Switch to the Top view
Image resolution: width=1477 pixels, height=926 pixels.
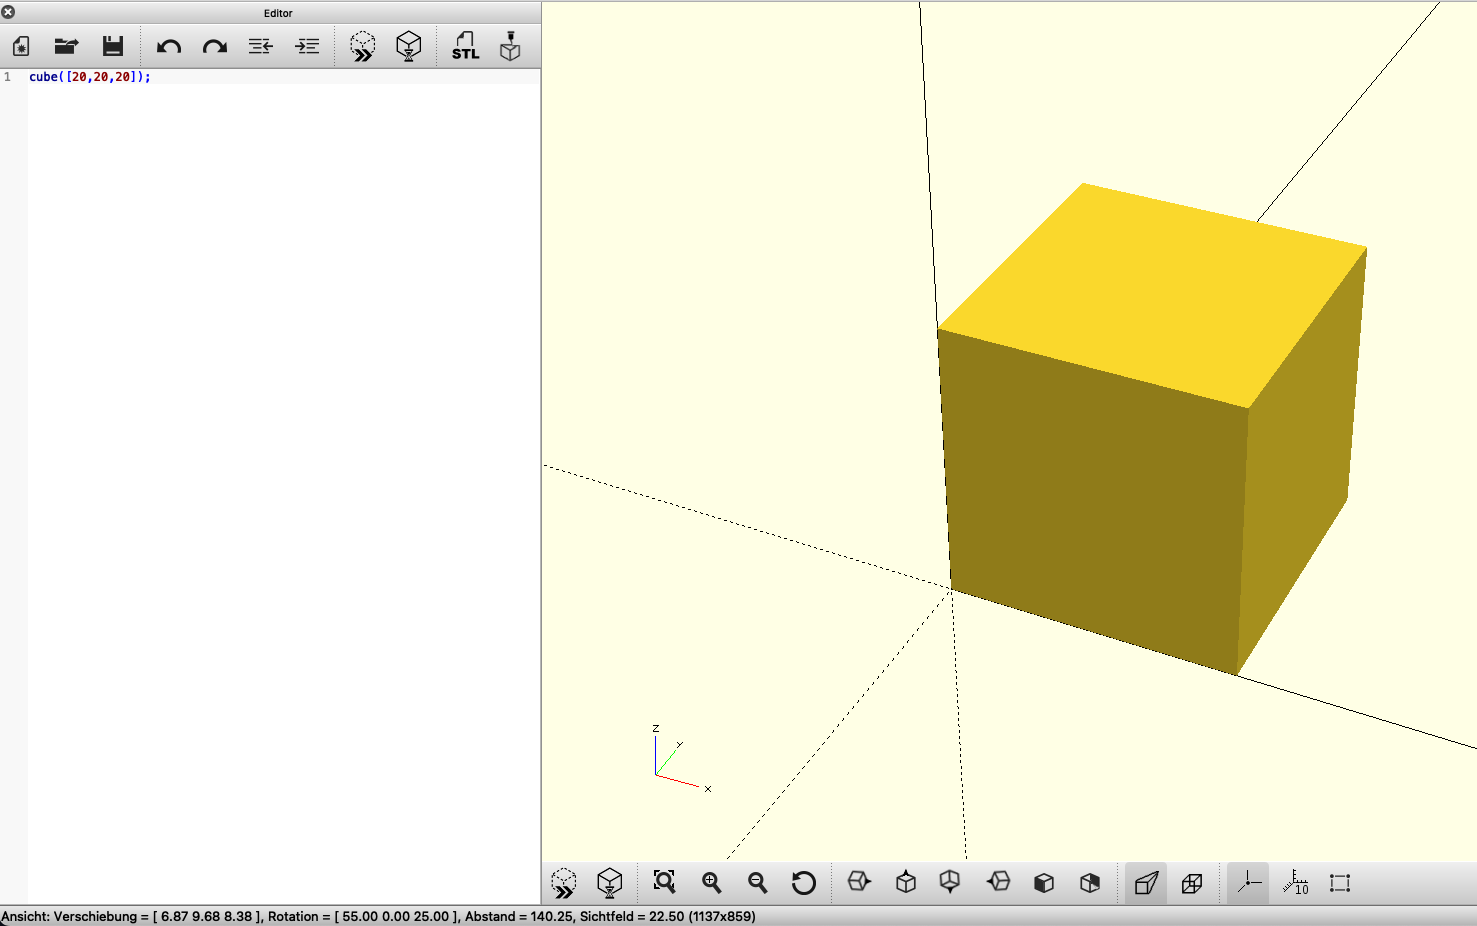906,882
